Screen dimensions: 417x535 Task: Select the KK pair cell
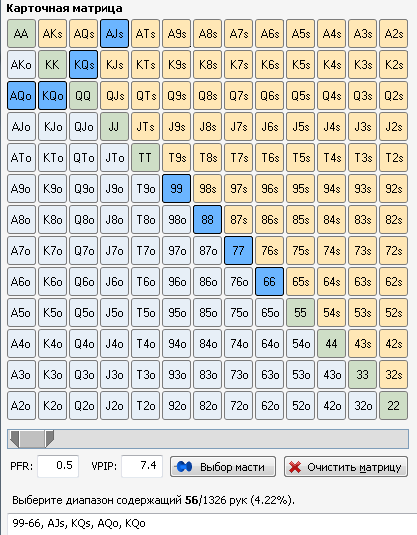pos(52,64)
